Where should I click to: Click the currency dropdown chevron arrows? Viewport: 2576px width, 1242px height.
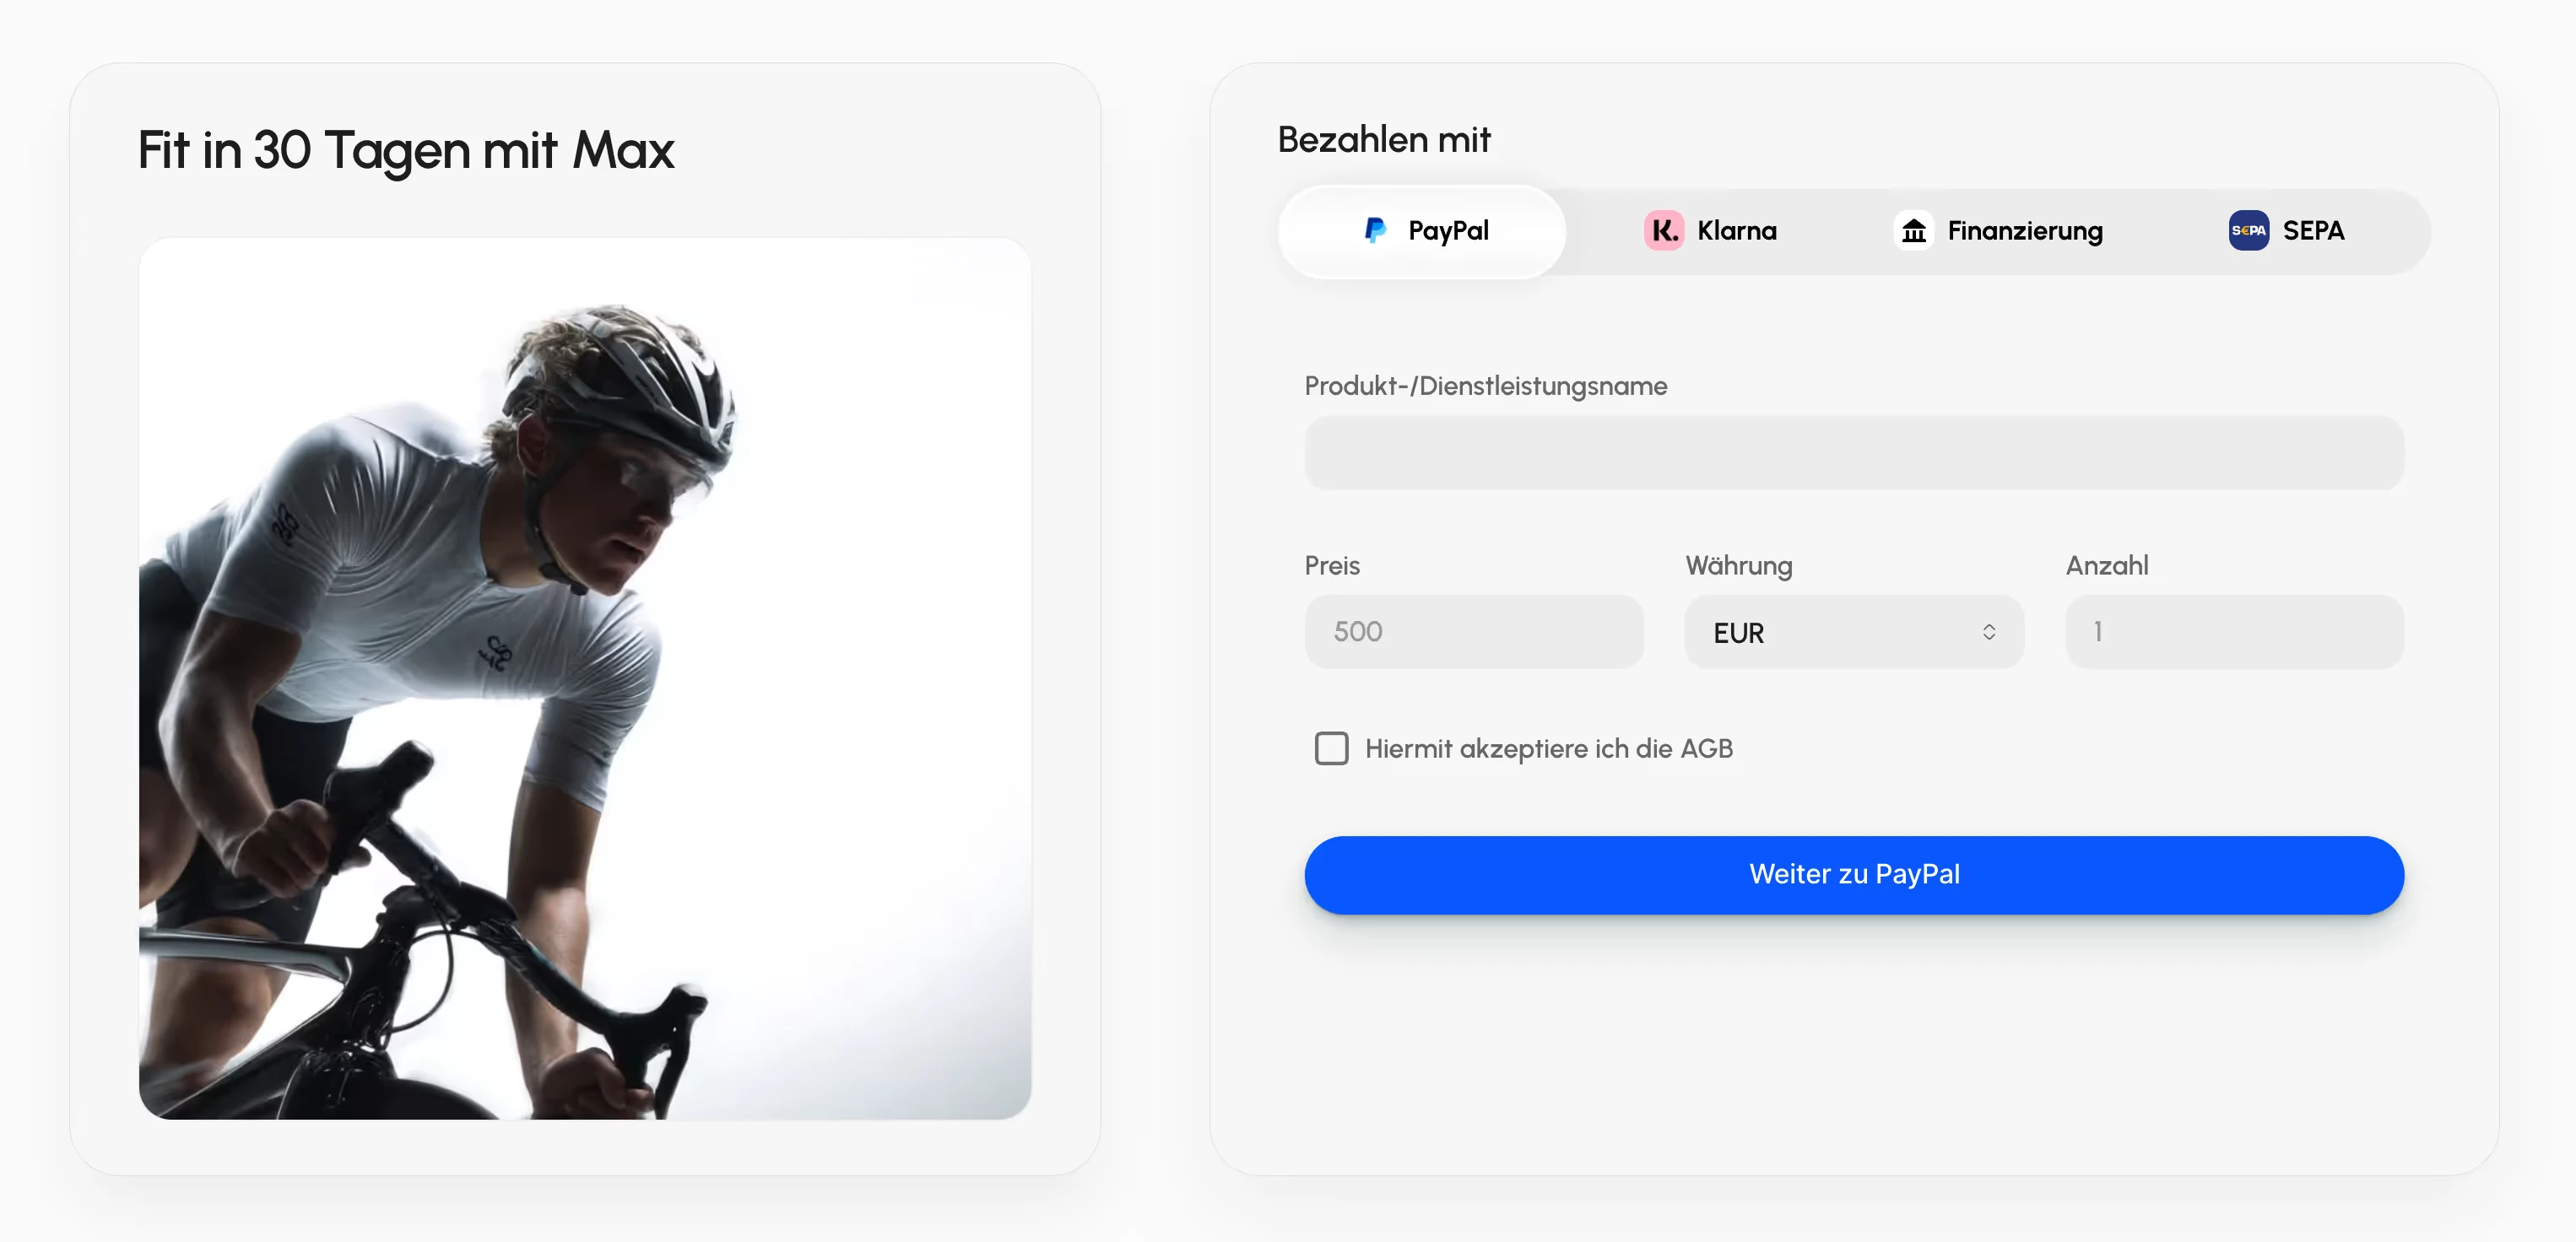(x=1988, y=632)
